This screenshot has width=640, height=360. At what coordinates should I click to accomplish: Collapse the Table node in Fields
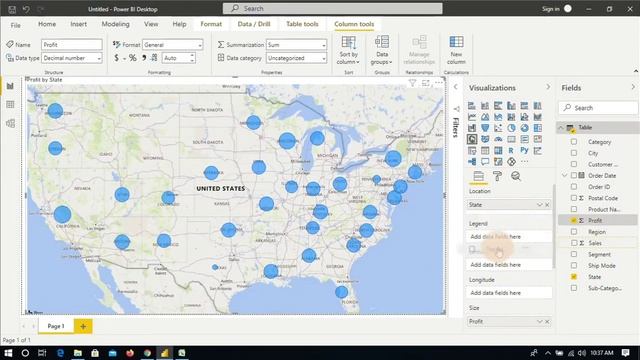click(x=561, y=128)
